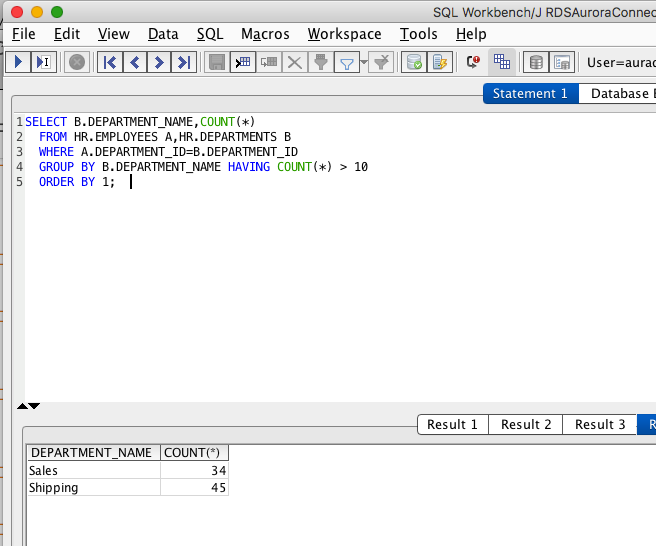Click the Execute current statement icon
Image resolution: width=656 pixels, height=546 pixels.
click(43, 62)
